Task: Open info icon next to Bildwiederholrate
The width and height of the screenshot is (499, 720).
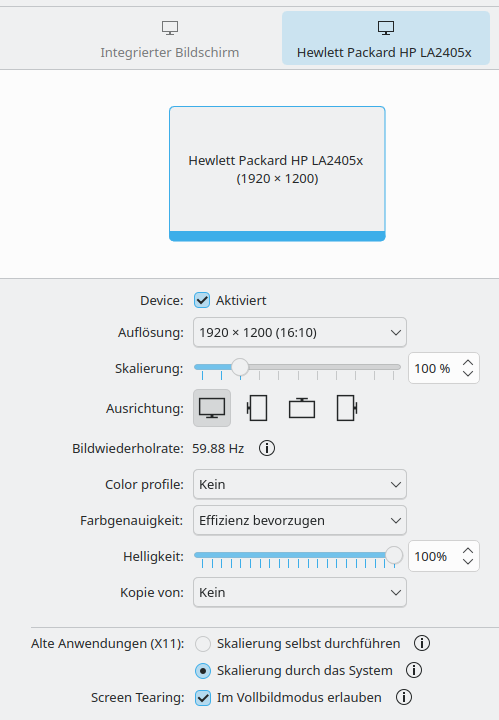Action: pos(267,448)
